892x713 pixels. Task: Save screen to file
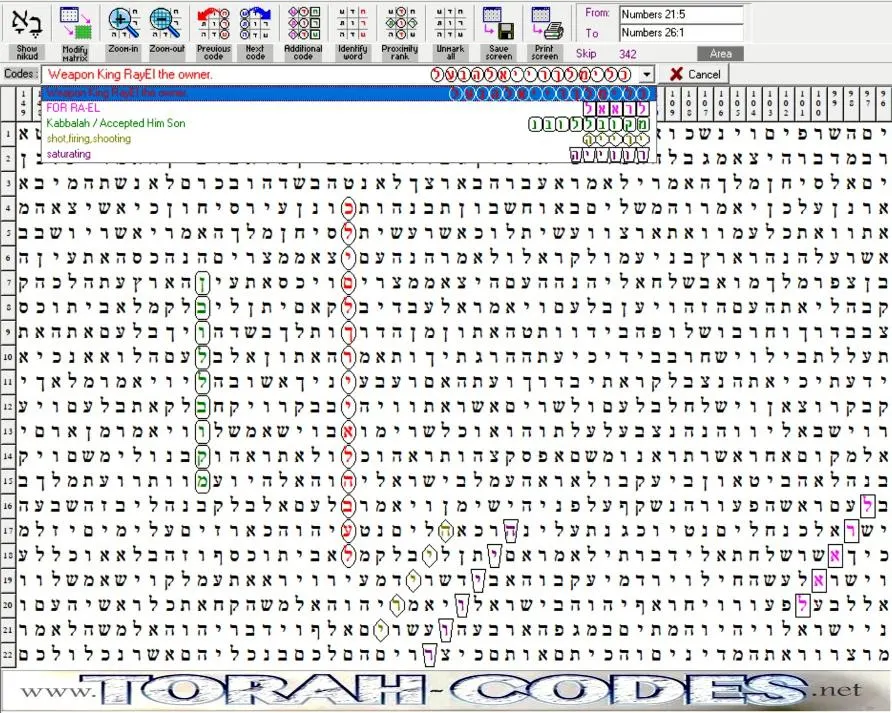pos(498,33)
